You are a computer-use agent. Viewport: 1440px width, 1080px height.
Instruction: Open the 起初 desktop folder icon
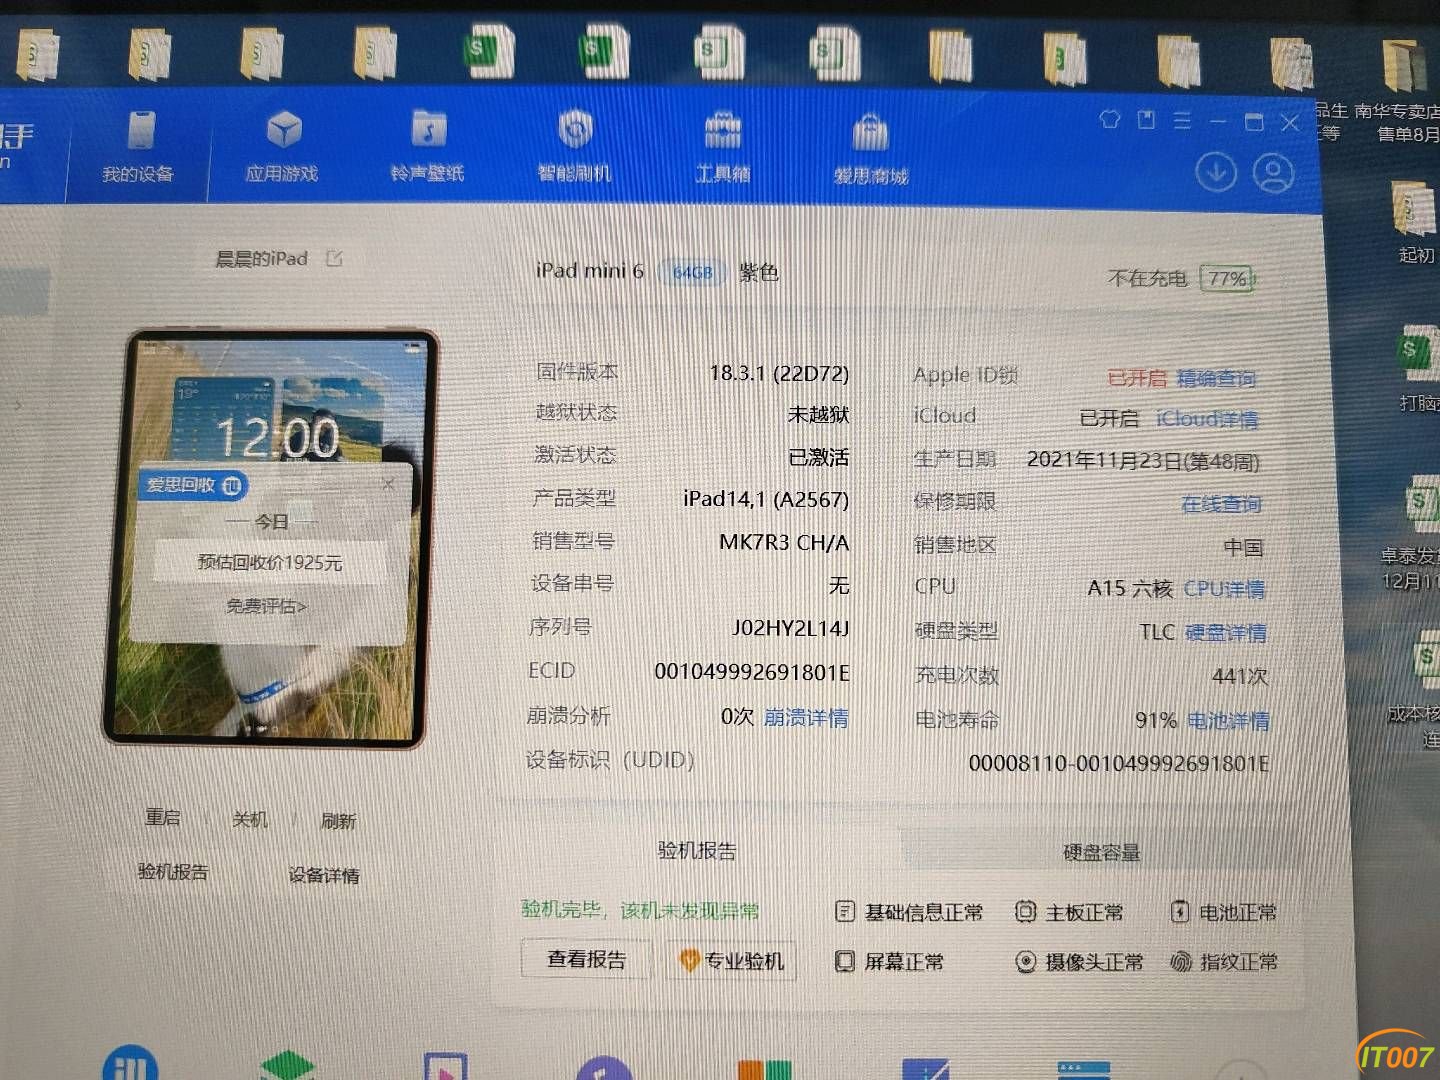pyautogui.click(x=1413, y=222)
